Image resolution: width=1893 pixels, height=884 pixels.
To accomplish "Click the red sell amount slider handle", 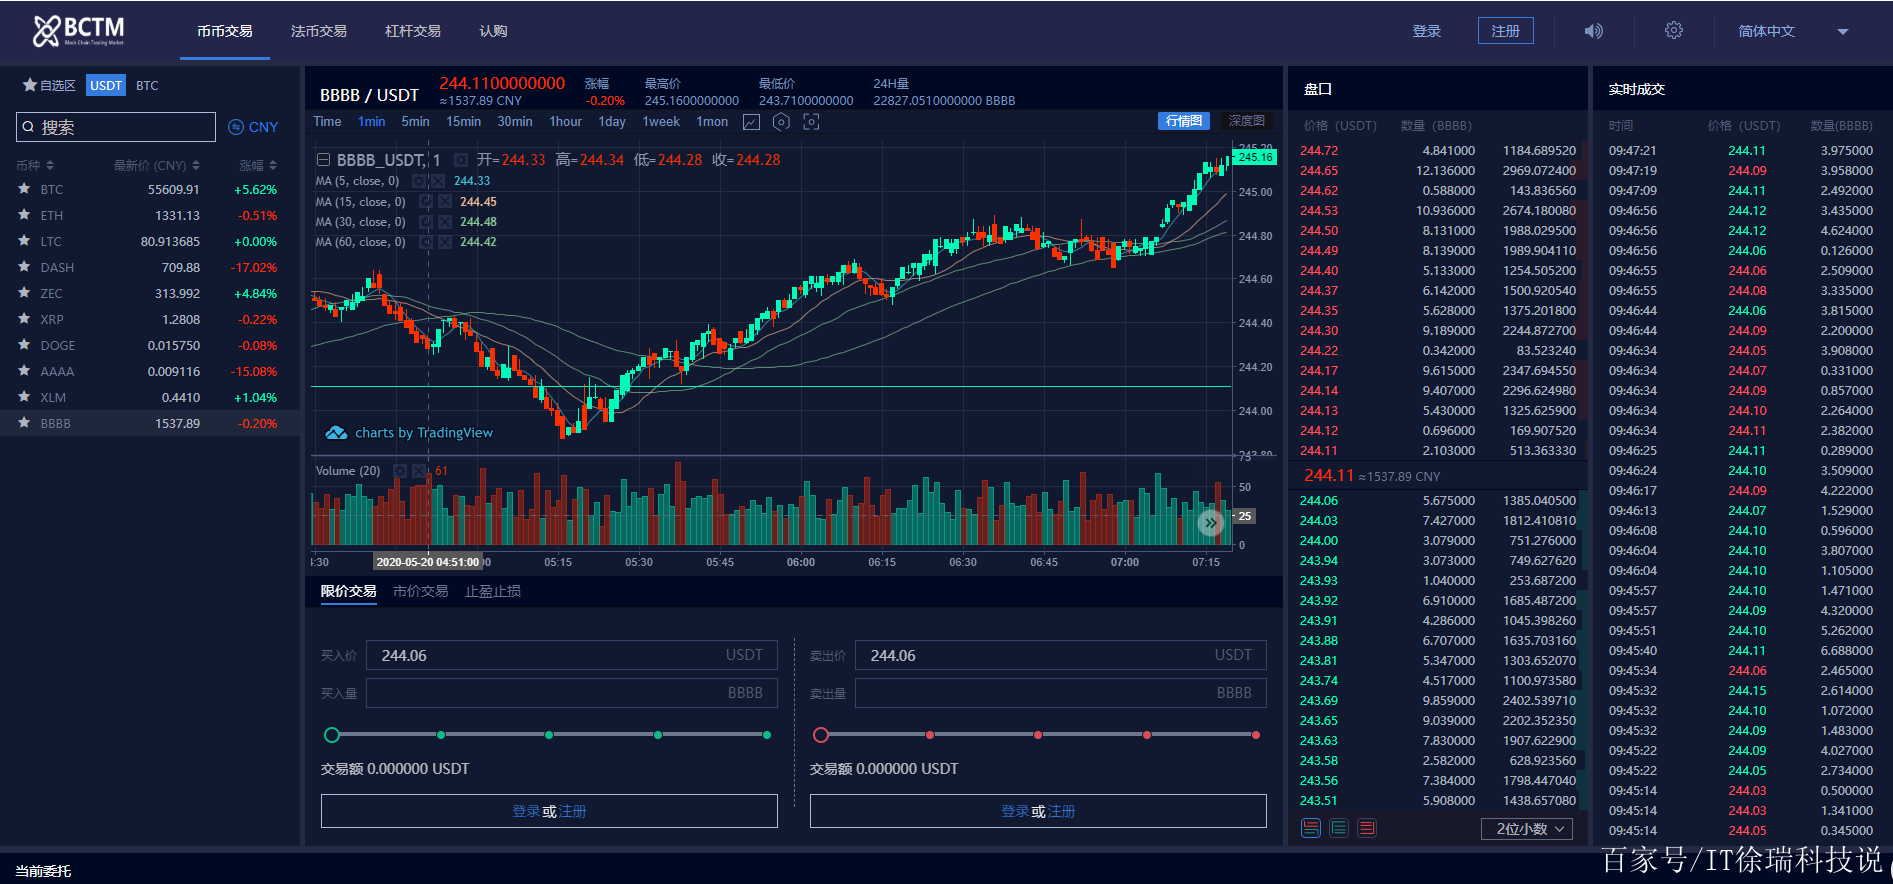I will coord(821,735).
